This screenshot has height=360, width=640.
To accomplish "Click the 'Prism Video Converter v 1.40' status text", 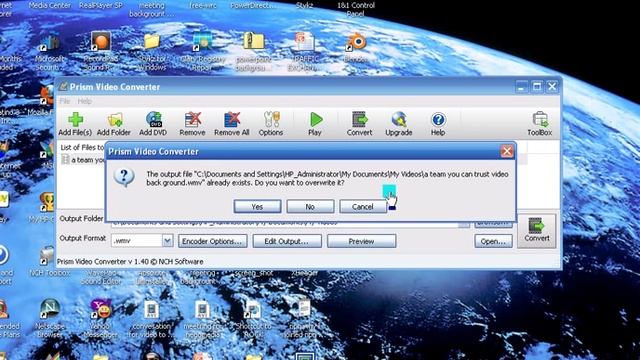I will [x=130, y=262].
